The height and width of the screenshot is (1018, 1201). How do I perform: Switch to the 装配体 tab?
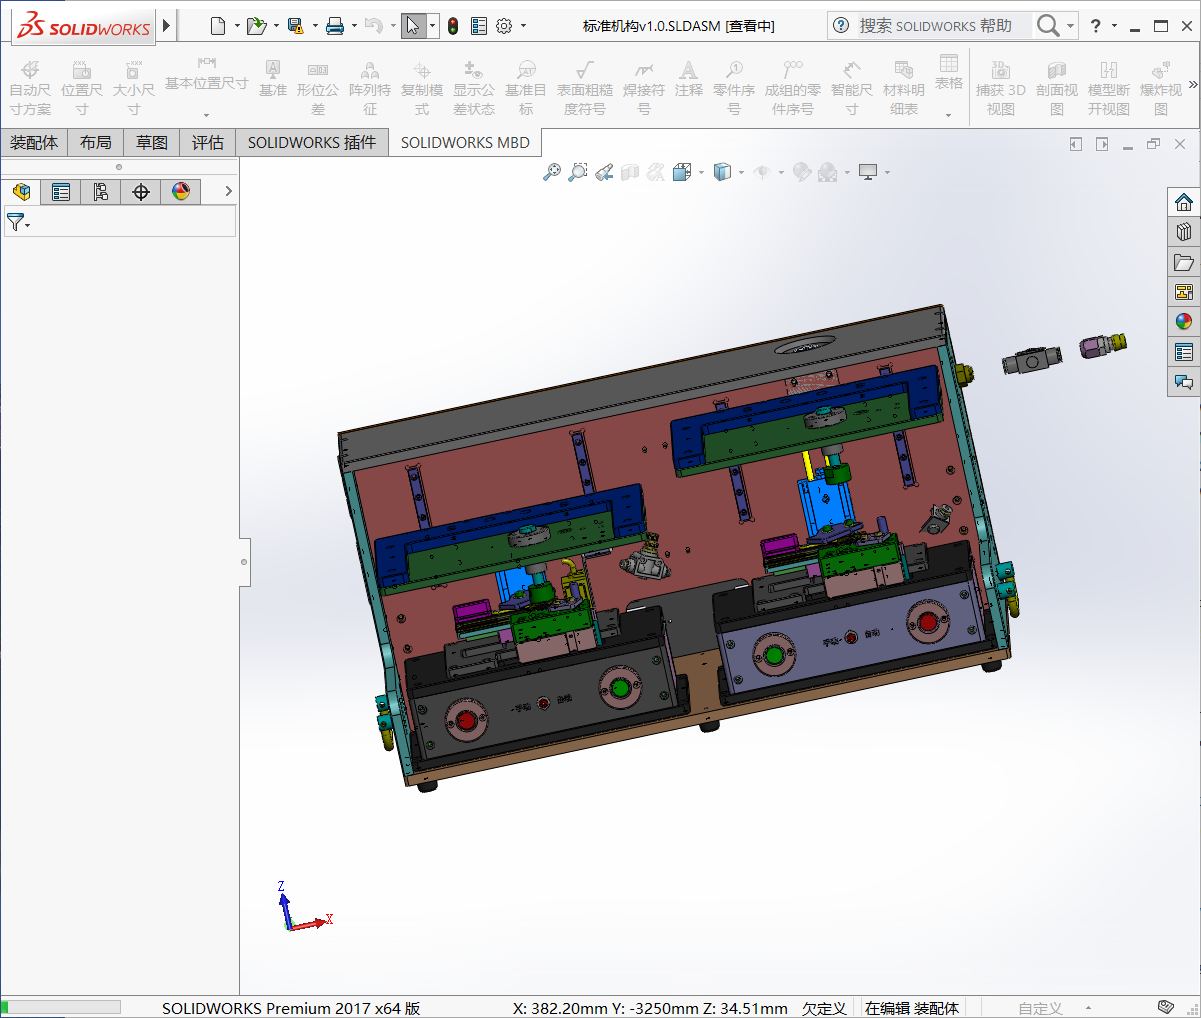point(34,143)
